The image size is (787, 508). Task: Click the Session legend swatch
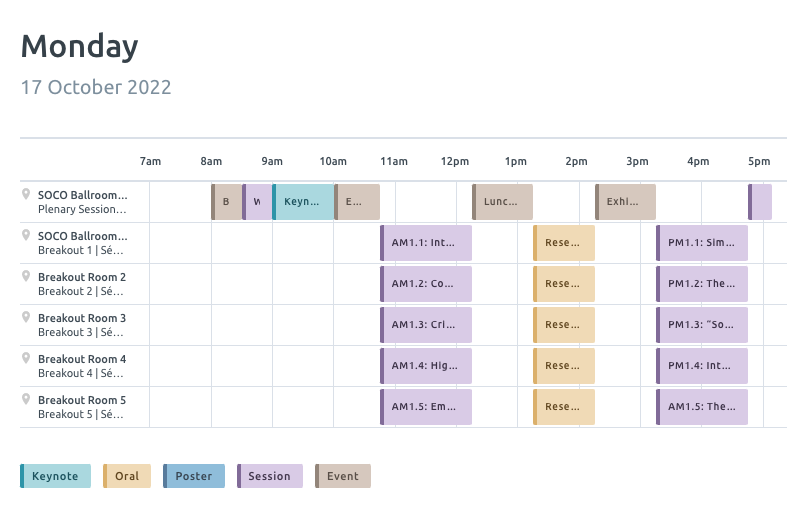click(x=270, y=476)
